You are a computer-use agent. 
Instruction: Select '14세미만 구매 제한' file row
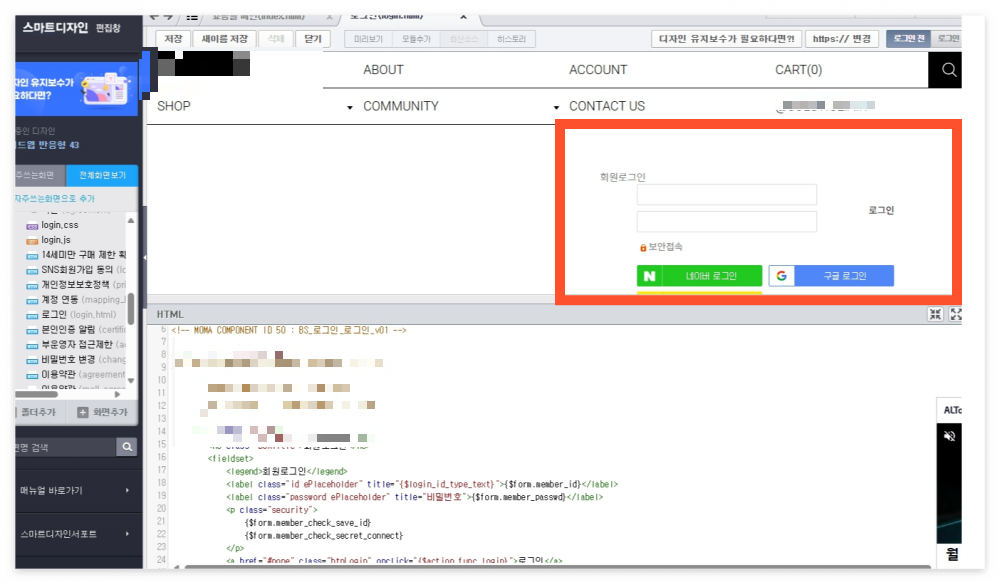coord(76,255)
